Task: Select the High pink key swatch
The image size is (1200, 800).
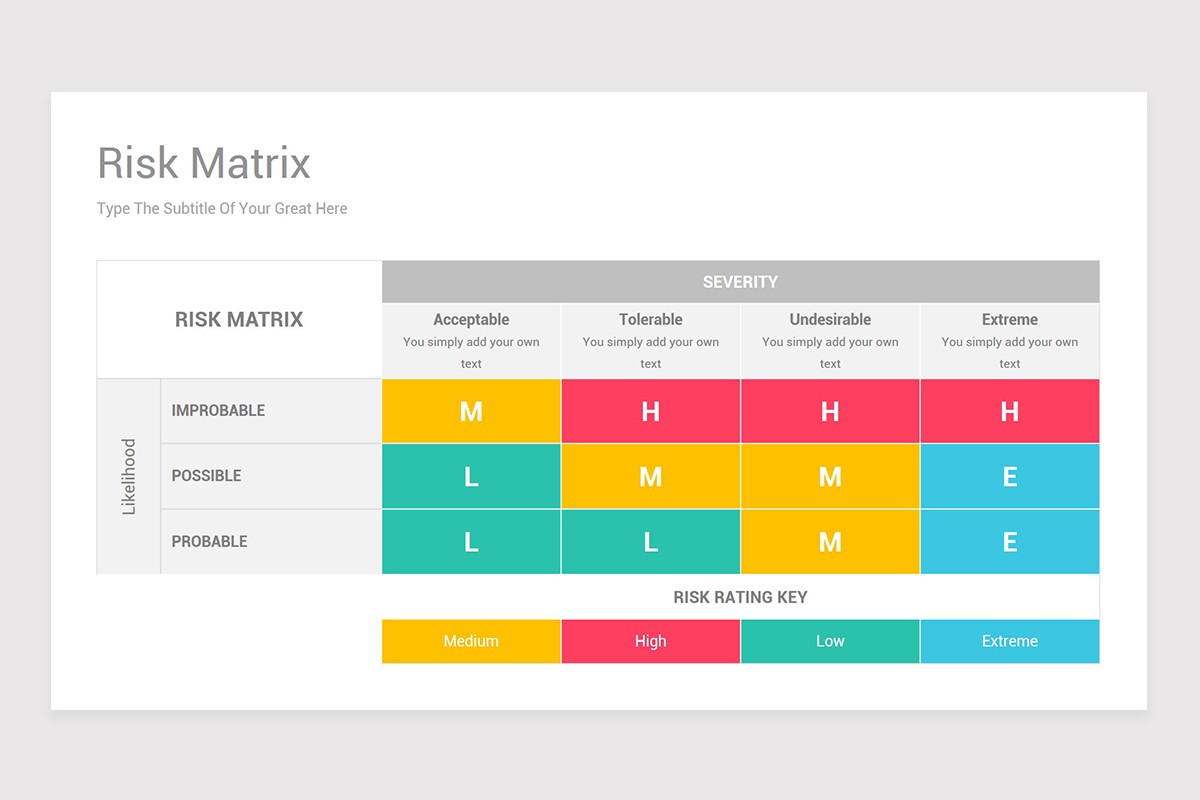Action: point(650,641)
